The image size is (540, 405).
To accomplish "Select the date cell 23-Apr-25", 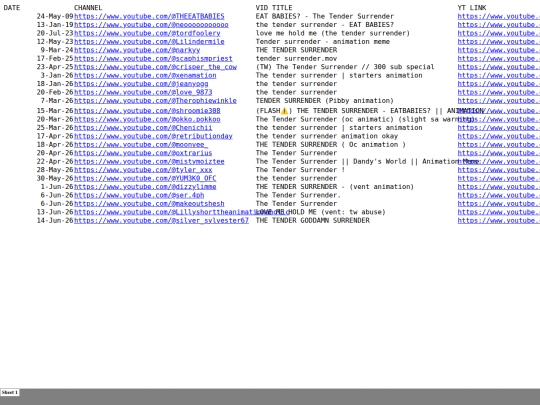I will pos(55,67).
